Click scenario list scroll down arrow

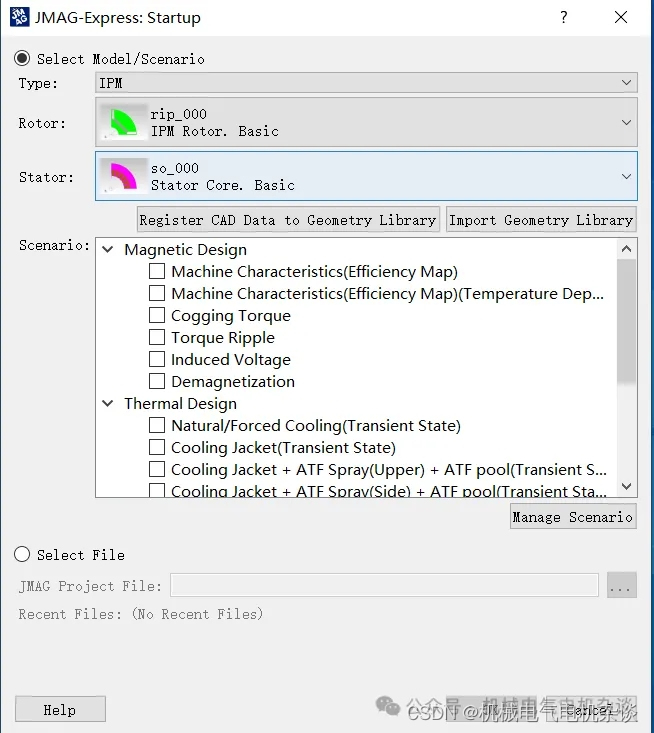626,486
